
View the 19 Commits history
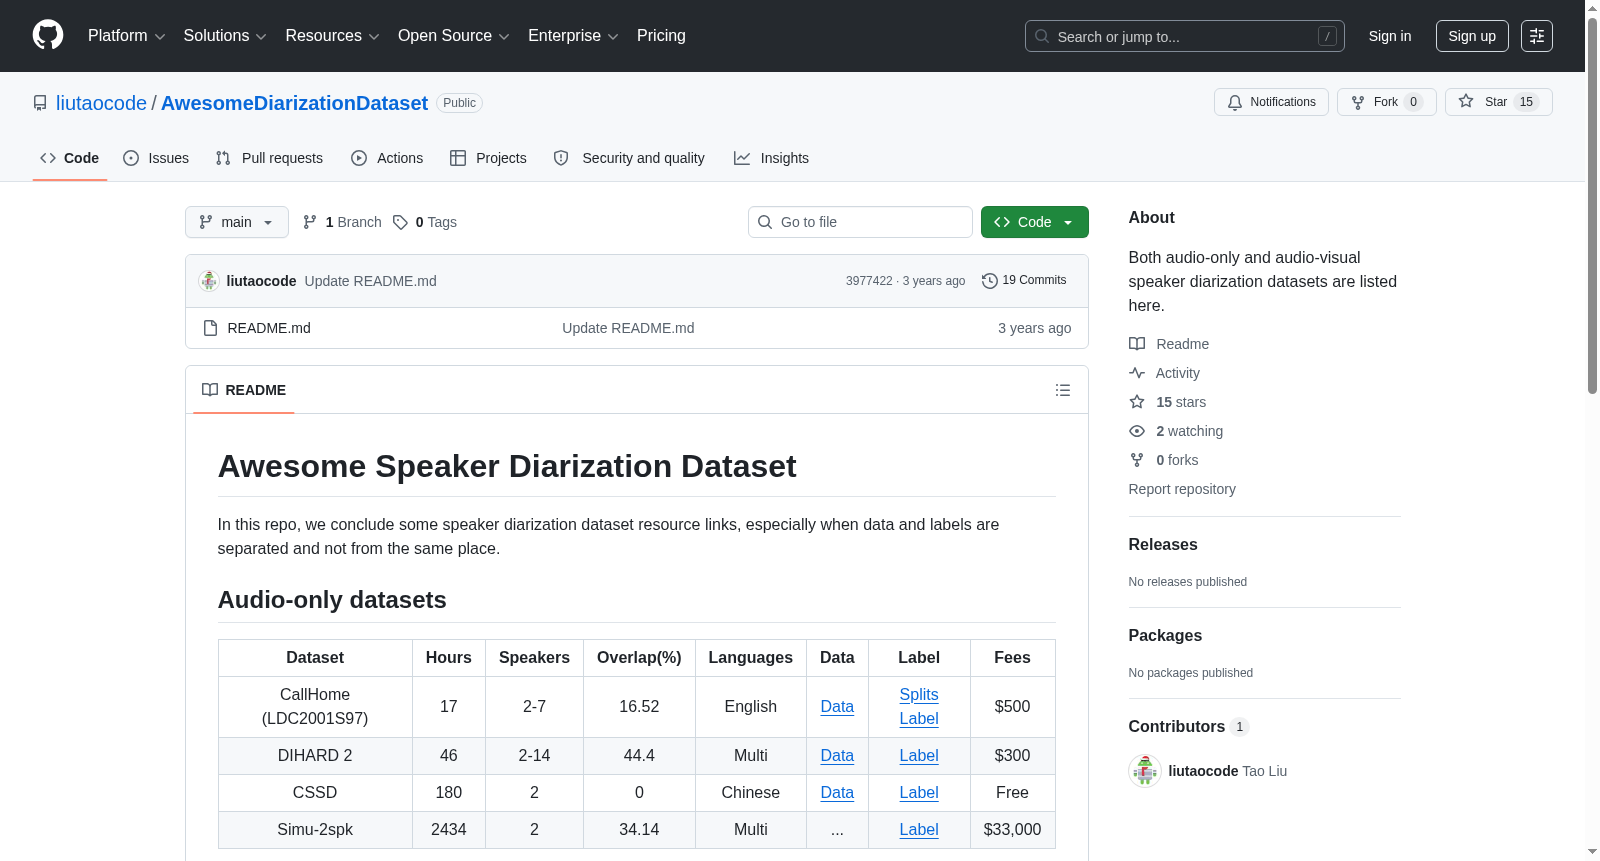click(x=1024, y=281)
